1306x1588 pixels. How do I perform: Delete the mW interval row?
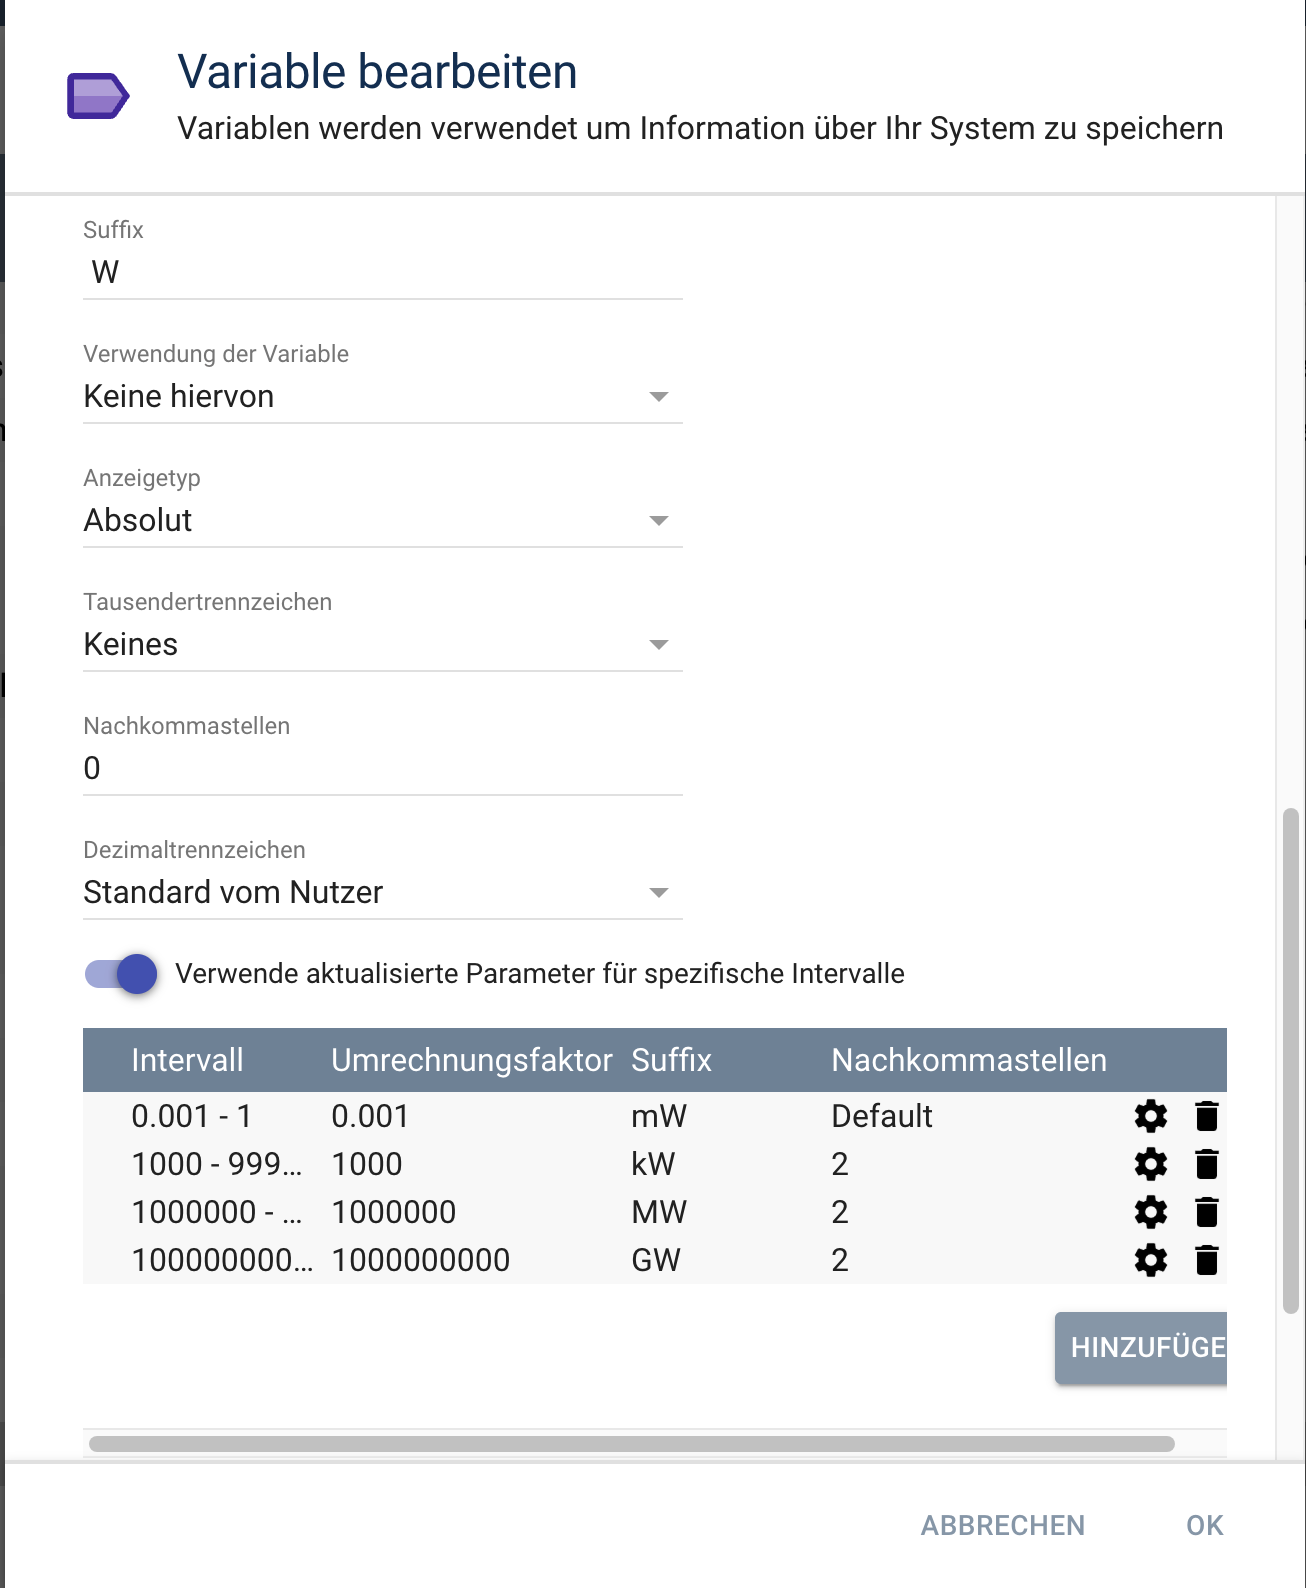(x=1207, y=1116)
